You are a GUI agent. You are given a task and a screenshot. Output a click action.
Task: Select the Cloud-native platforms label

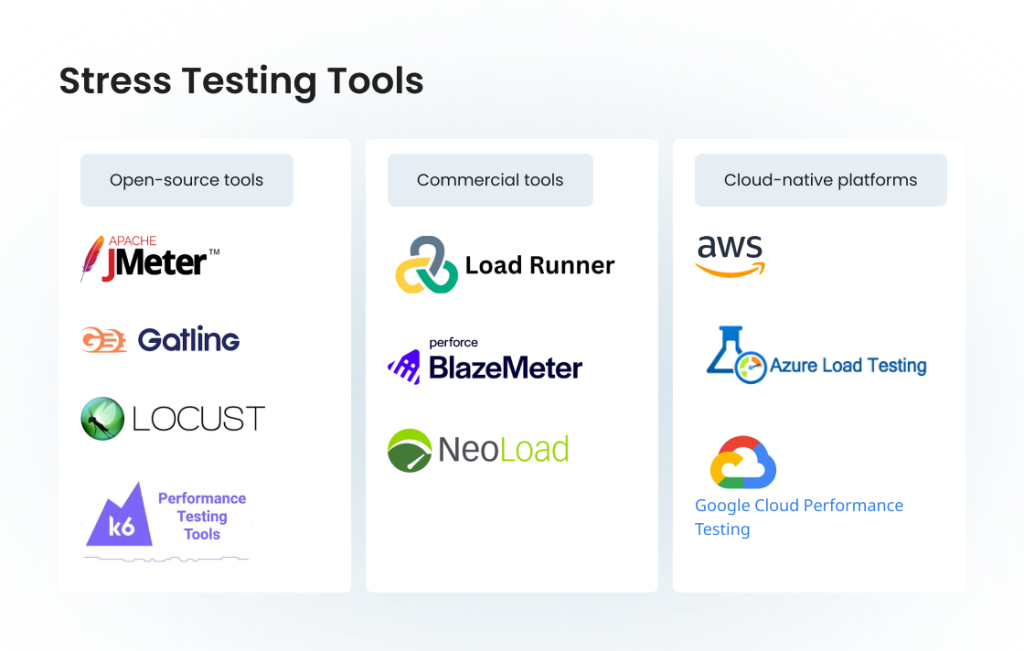click(820, 180)
